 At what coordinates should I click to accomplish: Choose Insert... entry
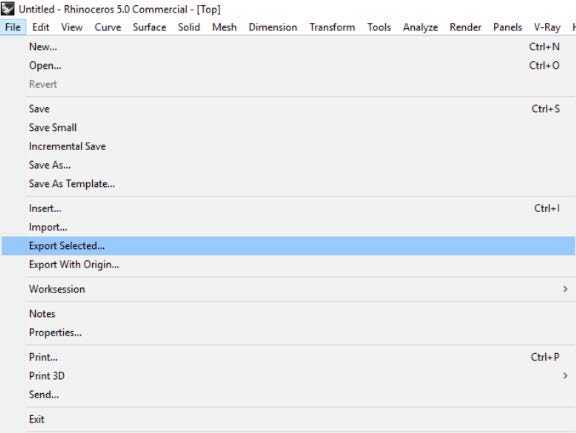click(288, 208)
